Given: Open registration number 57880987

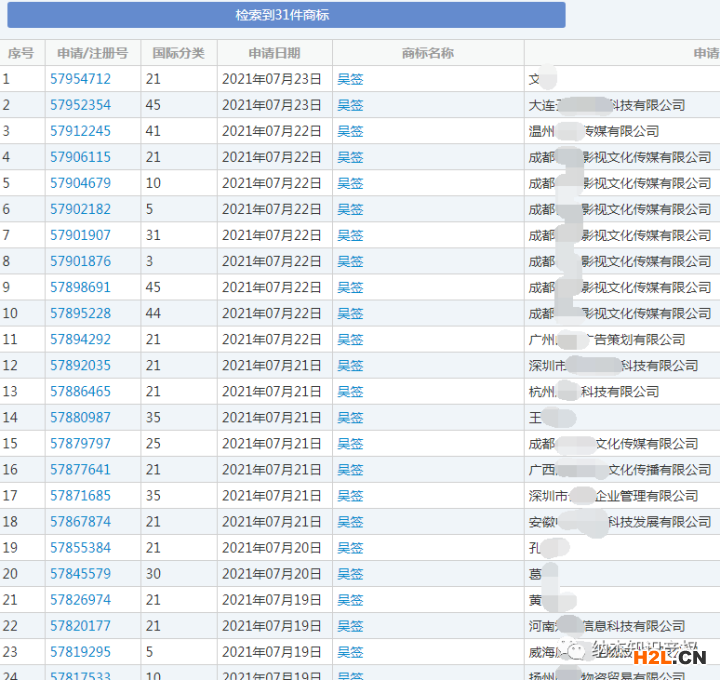Looking at the screenshot, I should point(80,417).
